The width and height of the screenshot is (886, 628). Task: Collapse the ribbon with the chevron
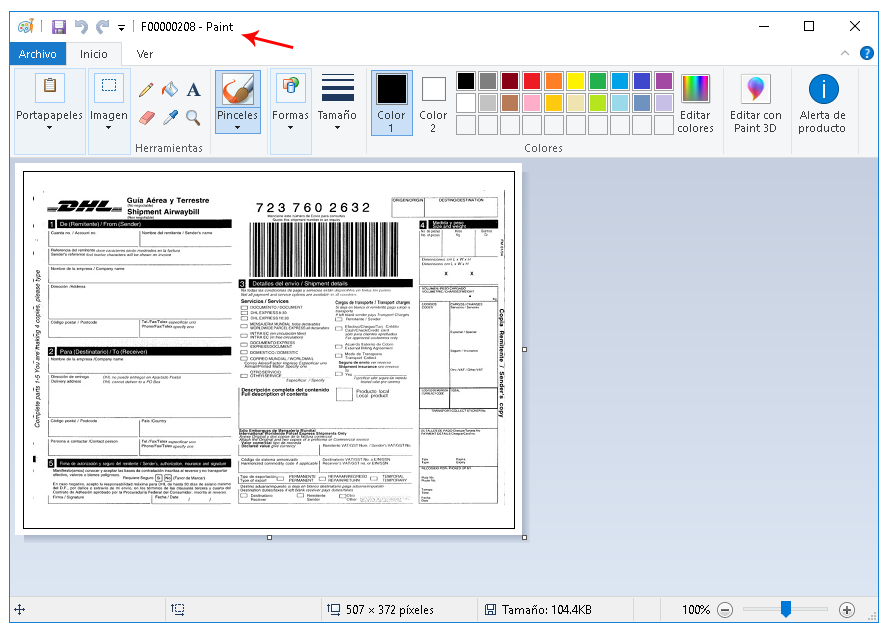tap(845, 53)
